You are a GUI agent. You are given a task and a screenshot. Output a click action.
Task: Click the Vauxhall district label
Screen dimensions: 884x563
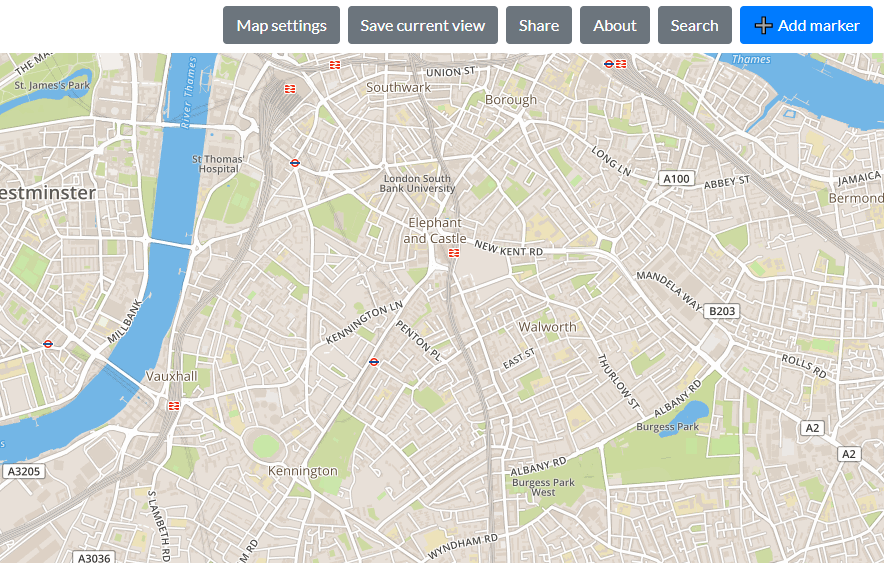pos(171,376)
